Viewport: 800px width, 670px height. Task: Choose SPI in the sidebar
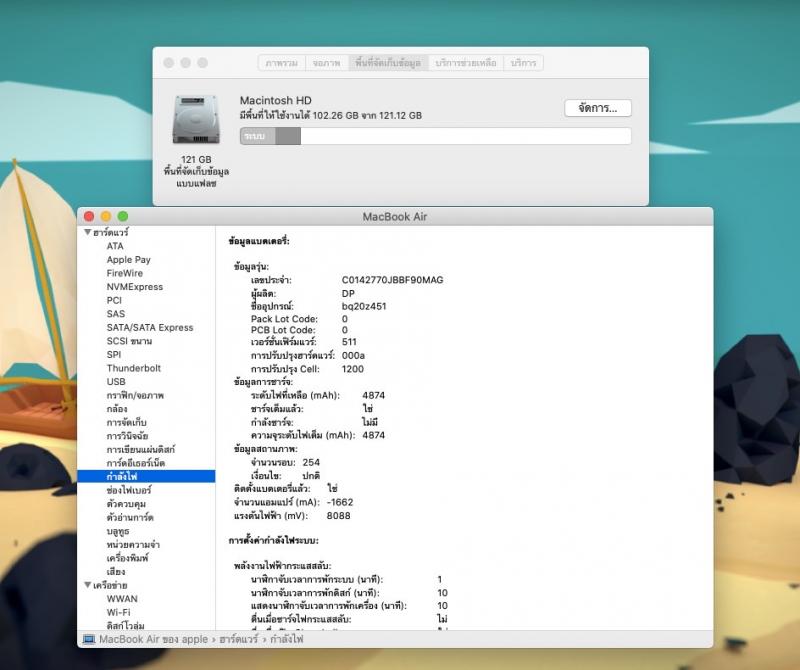click(114, 355)
